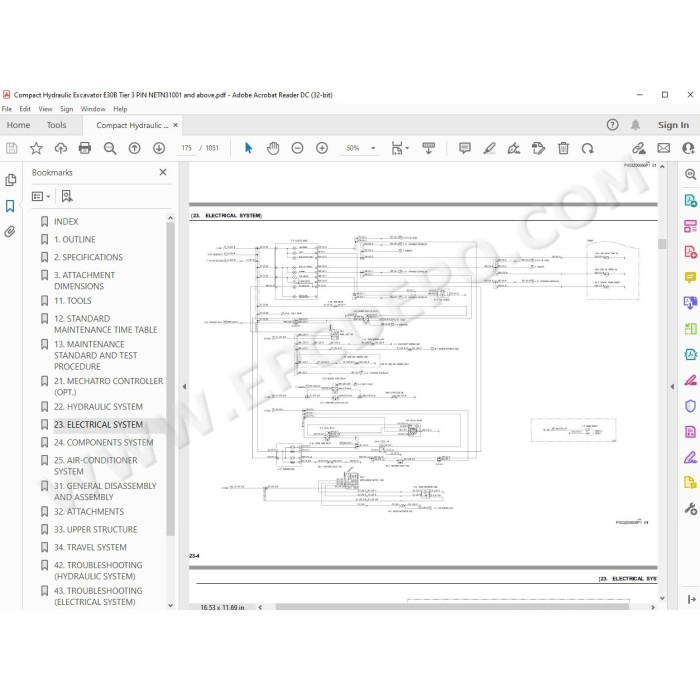700x700 pixels.
Task: Open the File menu
Action: 7,109
